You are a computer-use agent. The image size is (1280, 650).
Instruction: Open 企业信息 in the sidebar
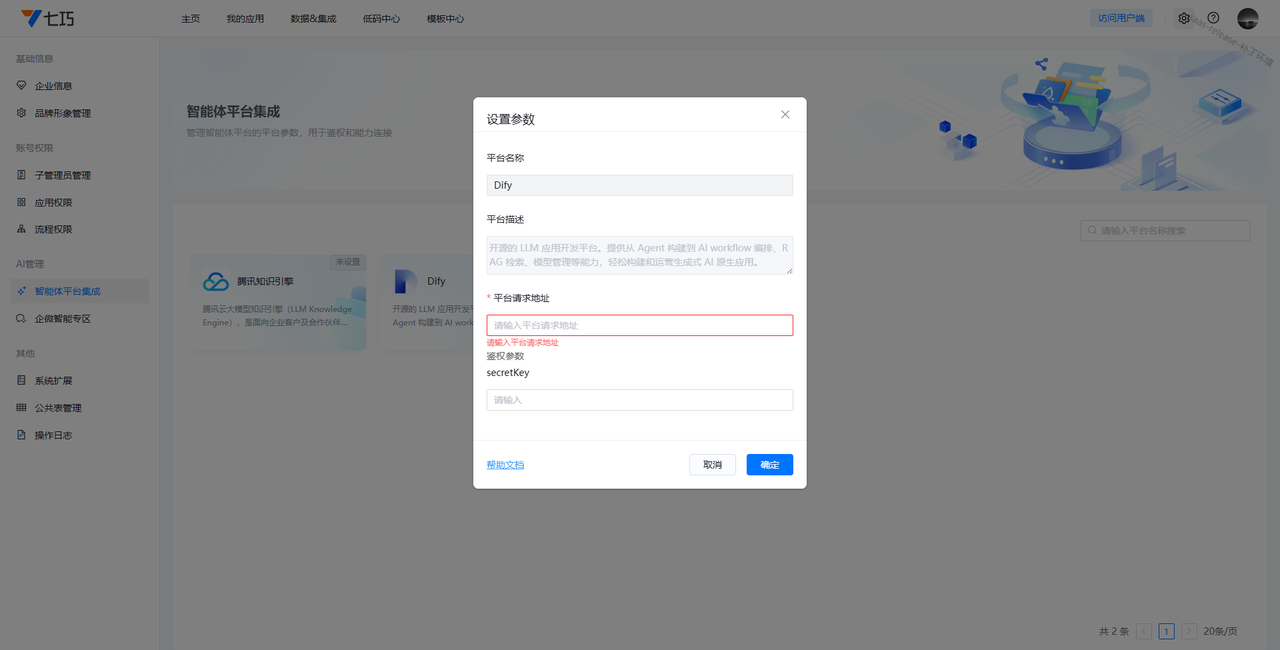[53, 86]
